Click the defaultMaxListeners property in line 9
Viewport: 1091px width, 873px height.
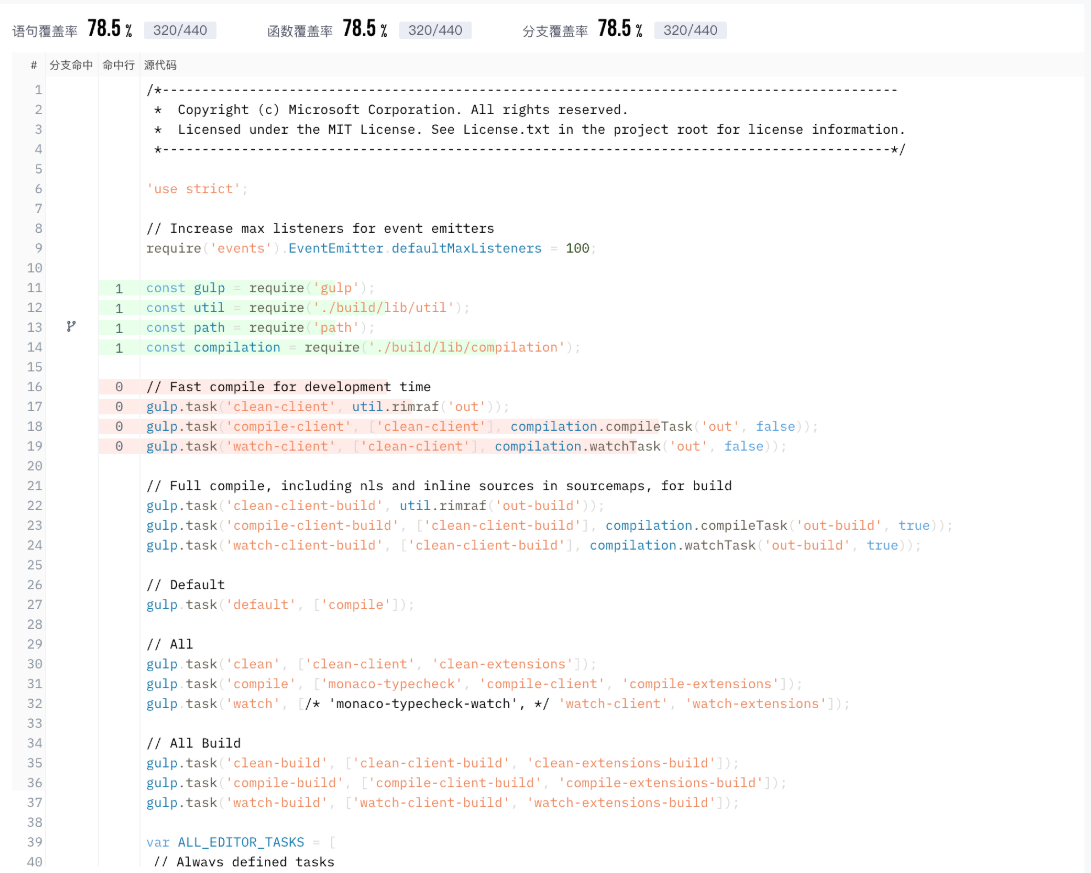466,248
